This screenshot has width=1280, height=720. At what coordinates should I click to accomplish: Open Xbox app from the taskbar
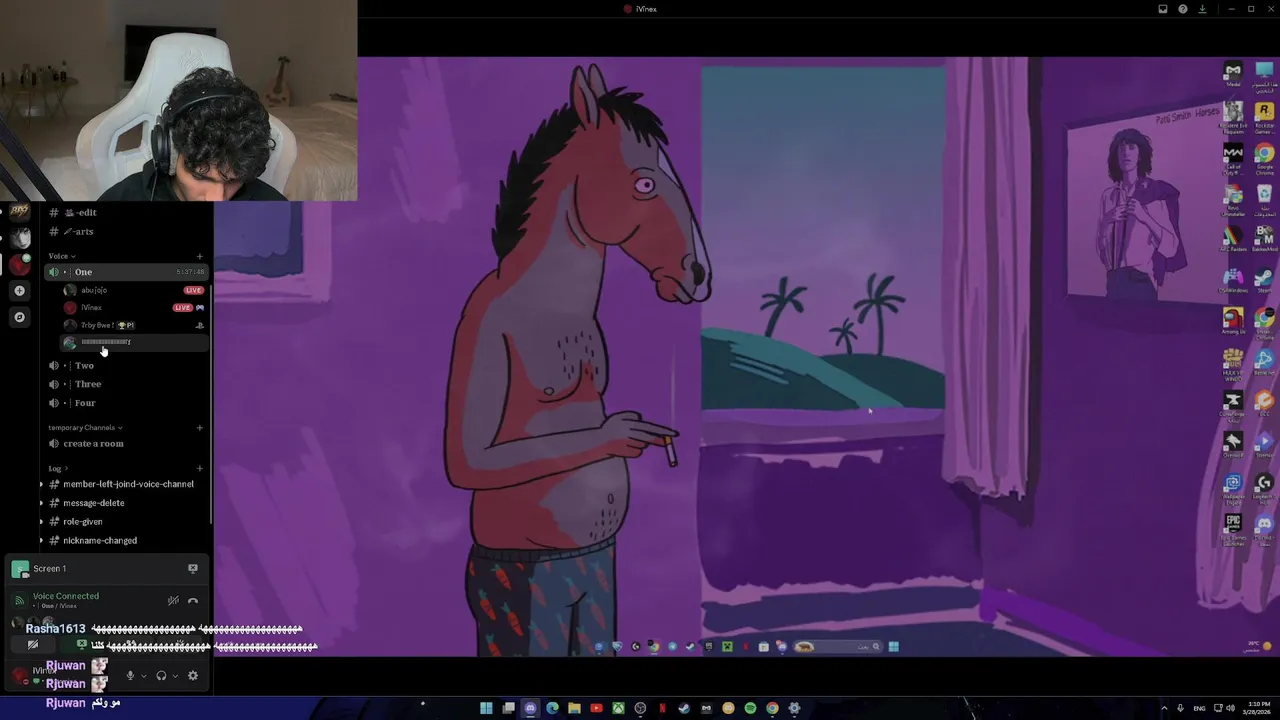pyautogui.click(x=618, y=708)
